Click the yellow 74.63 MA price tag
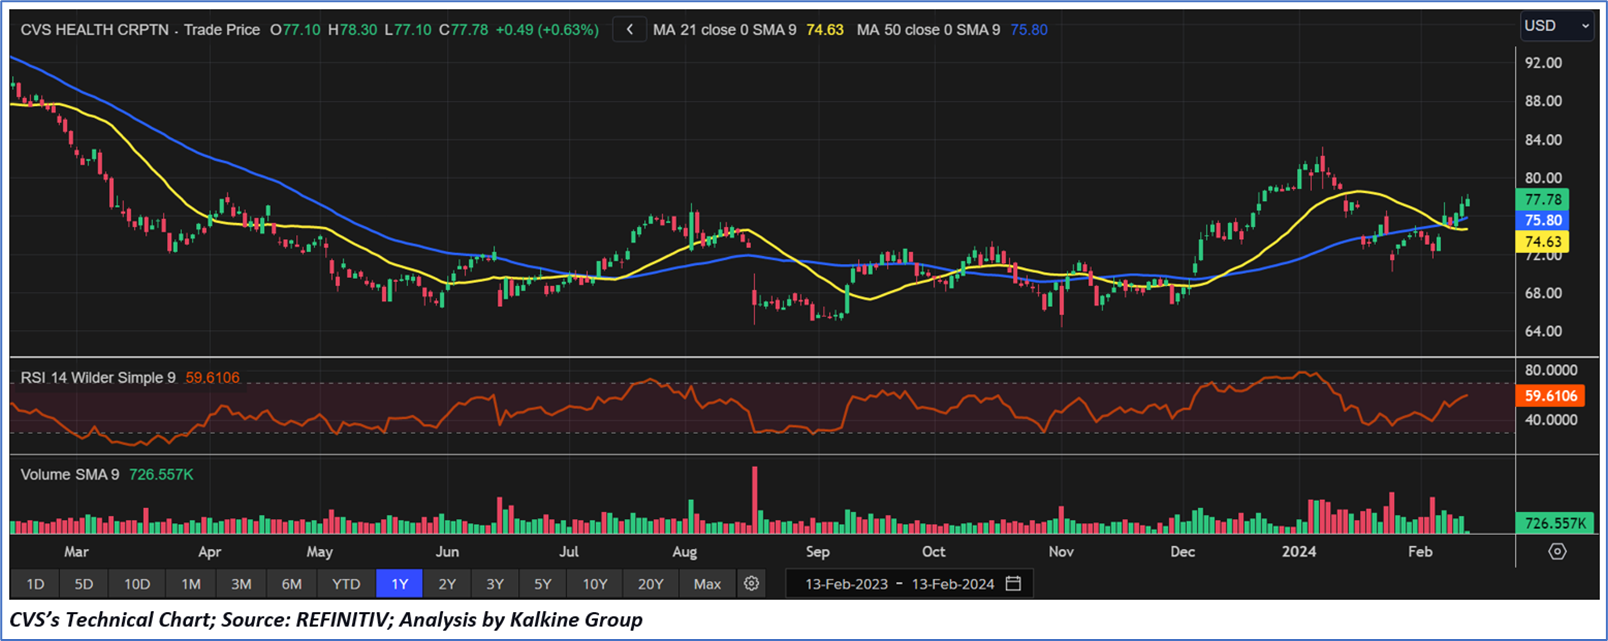Screen dimensions: 1608x641 point(1543,242)
